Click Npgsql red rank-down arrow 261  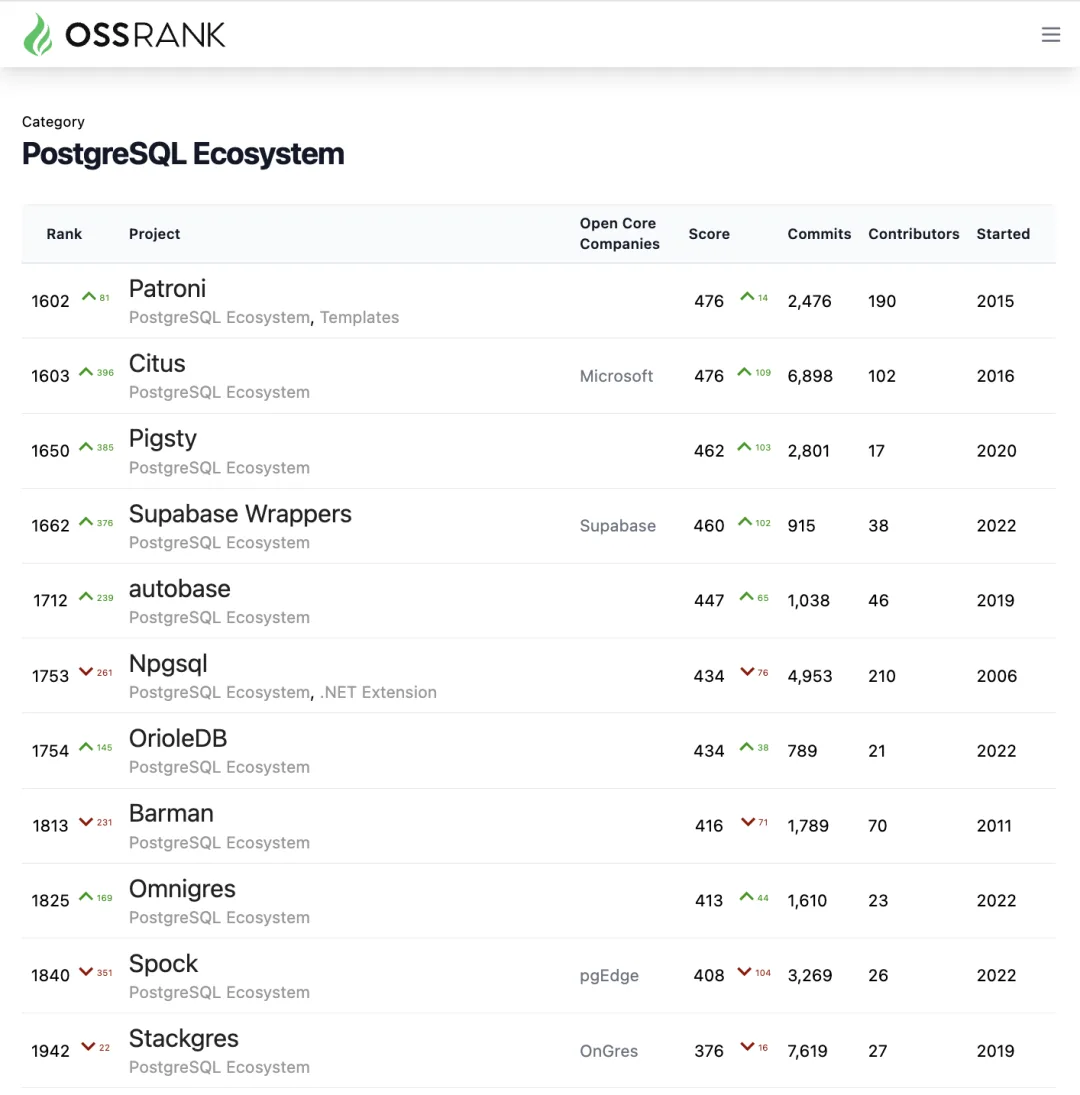(x=86, y=672)
